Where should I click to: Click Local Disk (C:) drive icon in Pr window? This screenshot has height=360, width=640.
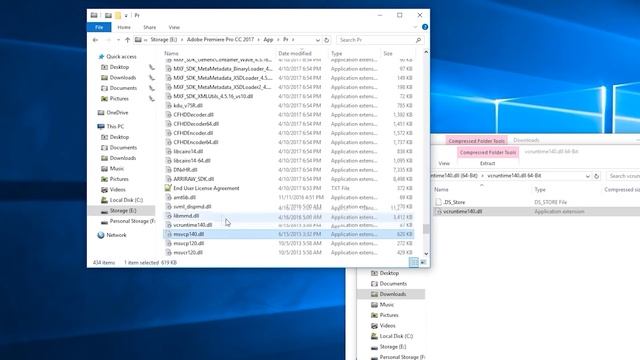coord(104,200)
